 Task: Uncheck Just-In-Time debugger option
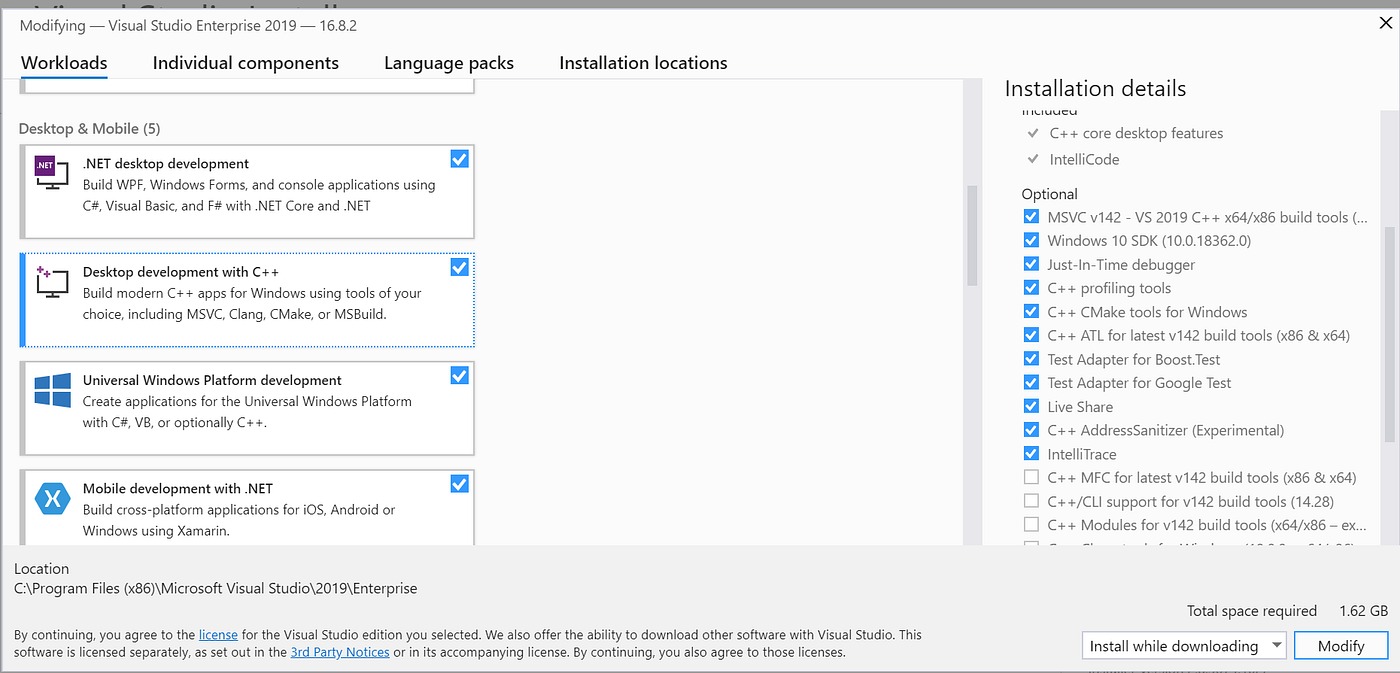tap(1031, 264)
